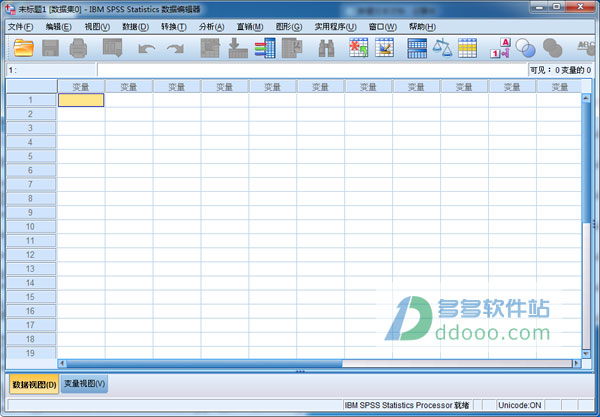Open the 窗口(W) menu

(x=383, y=27)
